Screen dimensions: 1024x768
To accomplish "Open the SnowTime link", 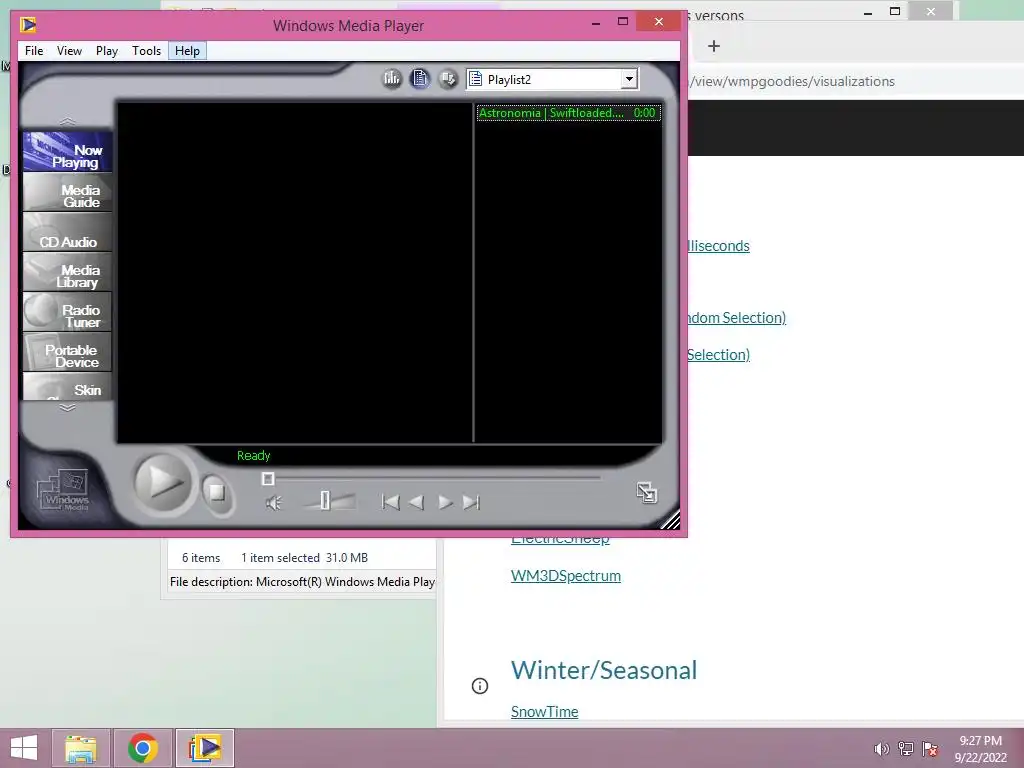I will (545, 712).
